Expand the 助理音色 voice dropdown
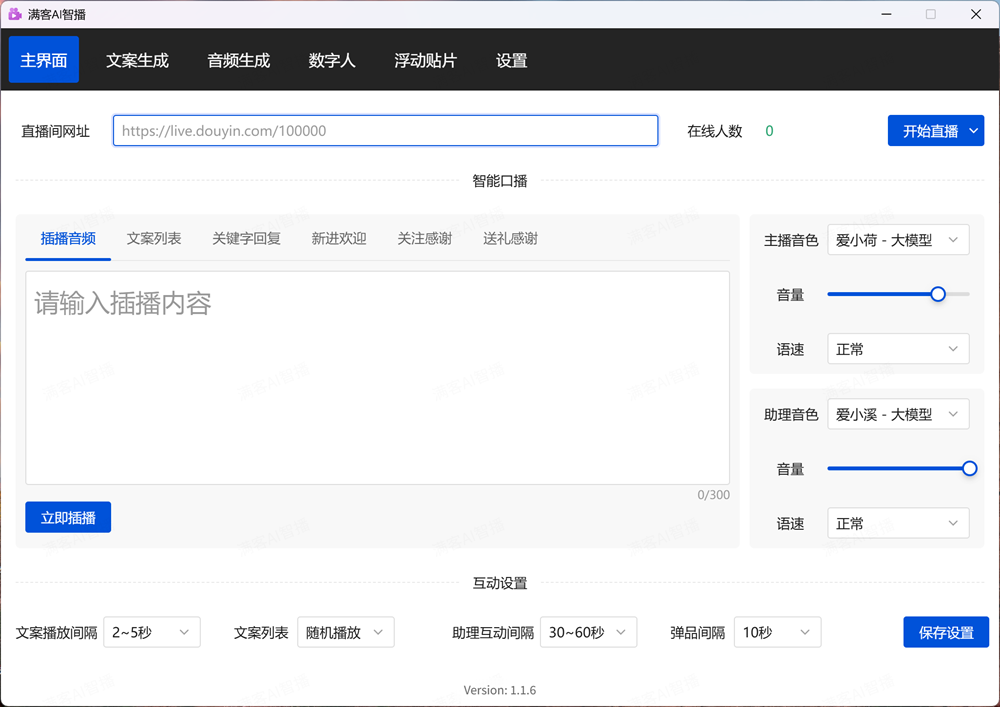 897,414
